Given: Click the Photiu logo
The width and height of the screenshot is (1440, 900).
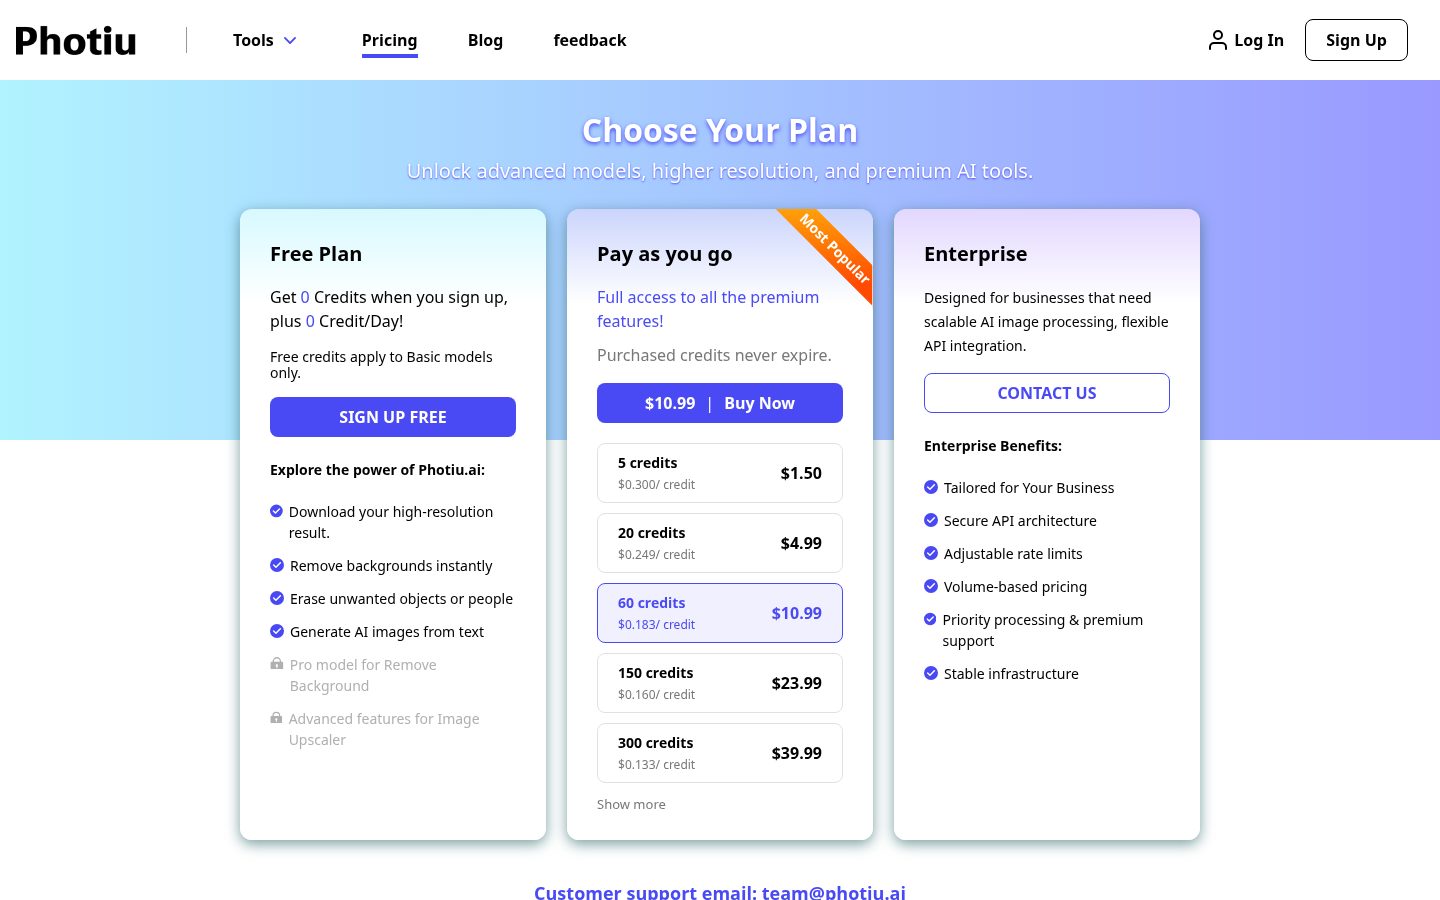Looking at the screenshot, I should [x=76, y=41].
